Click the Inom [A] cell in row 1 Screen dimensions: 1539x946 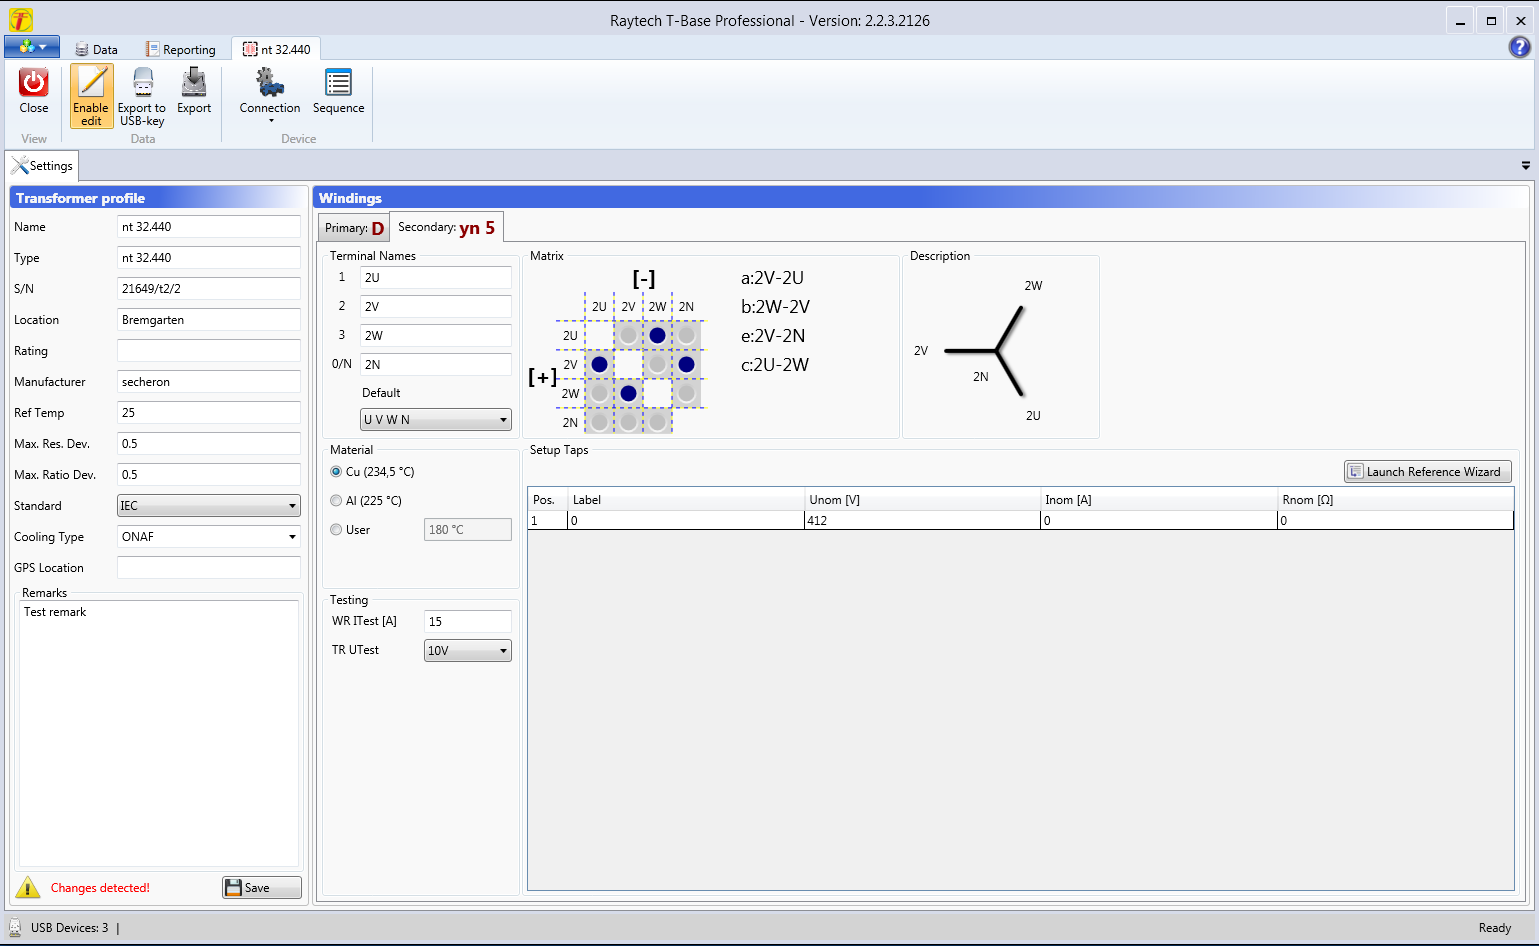(x=1159, y=521)
